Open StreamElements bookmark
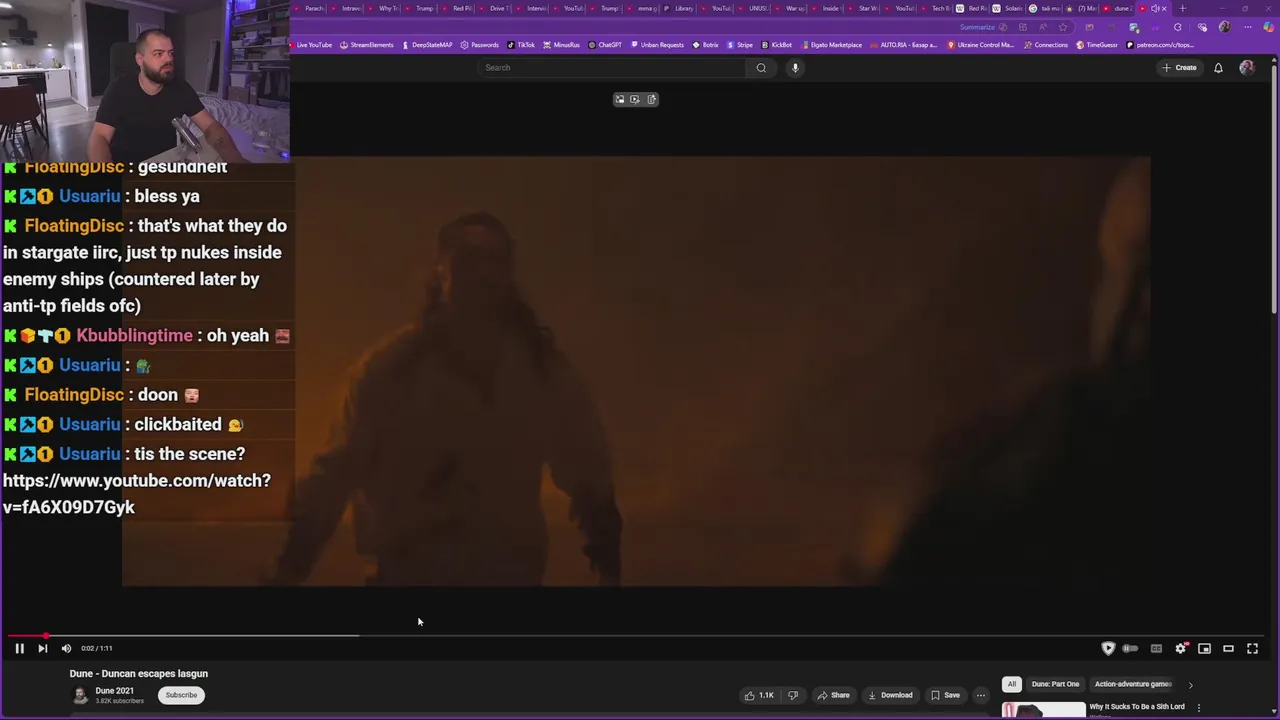Image resolution: width=1280 pixels, height=720 pixels. coord(367,45)
